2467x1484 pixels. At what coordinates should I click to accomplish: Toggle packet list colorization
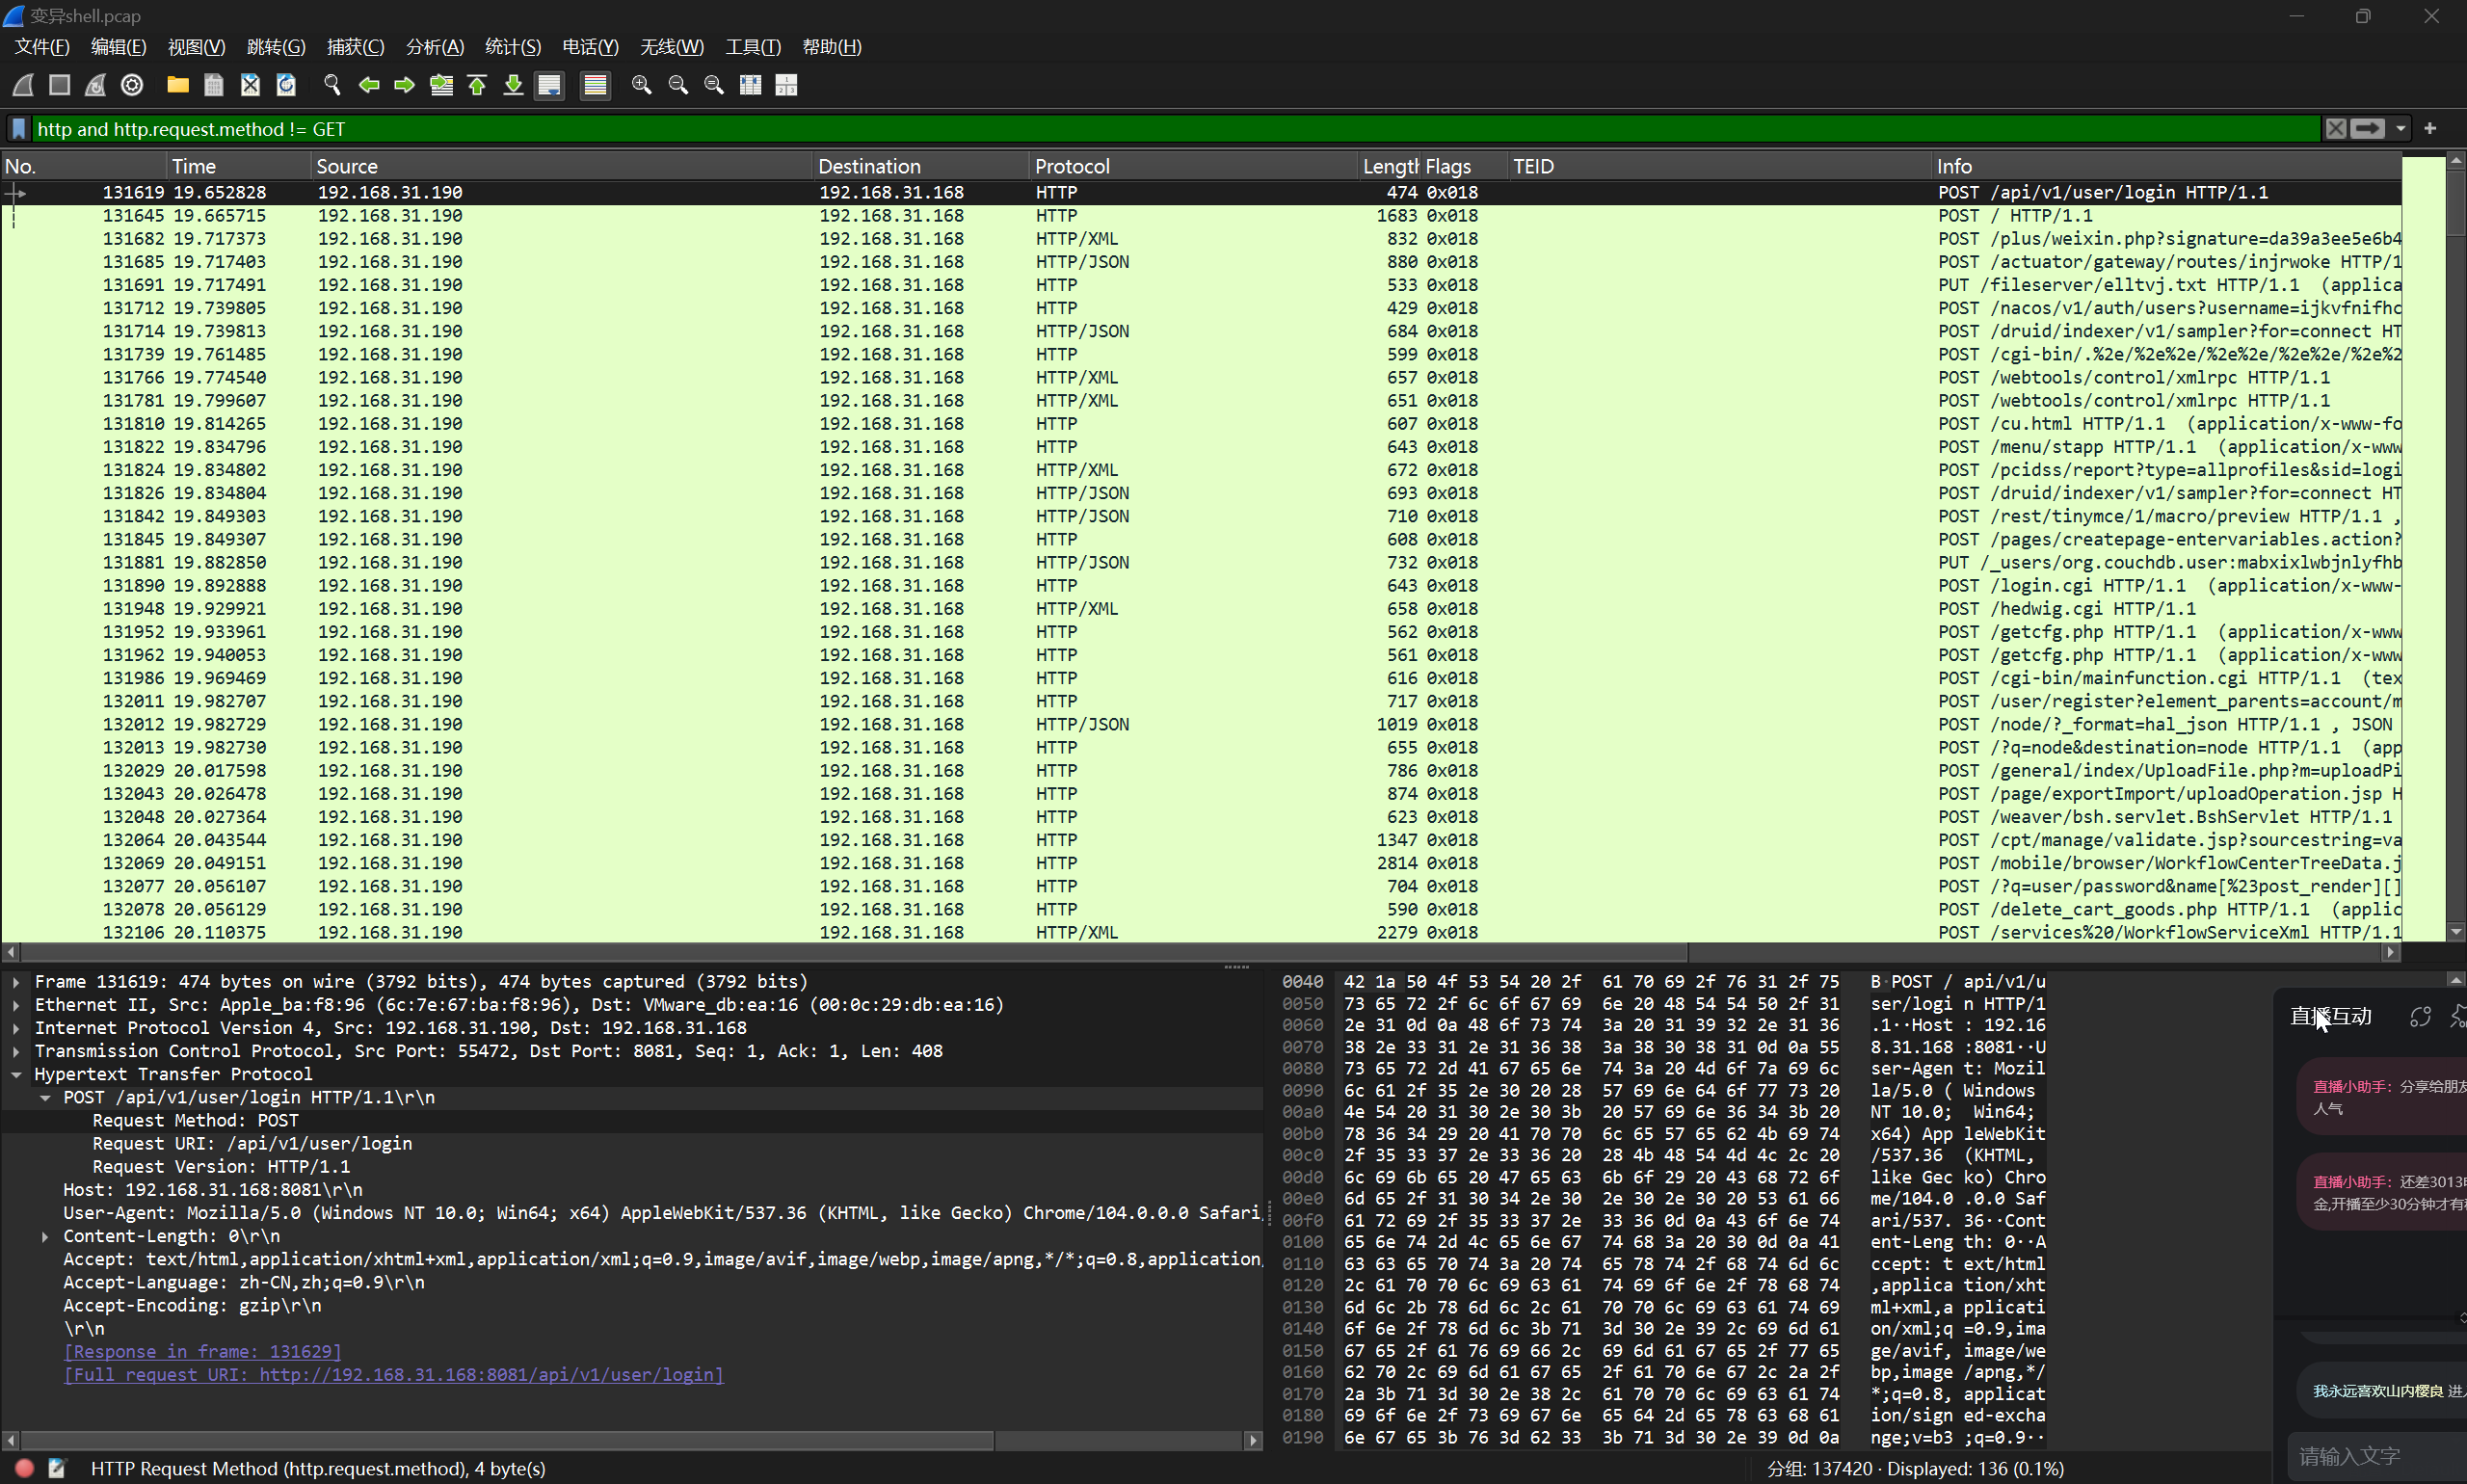pos(595,85)
